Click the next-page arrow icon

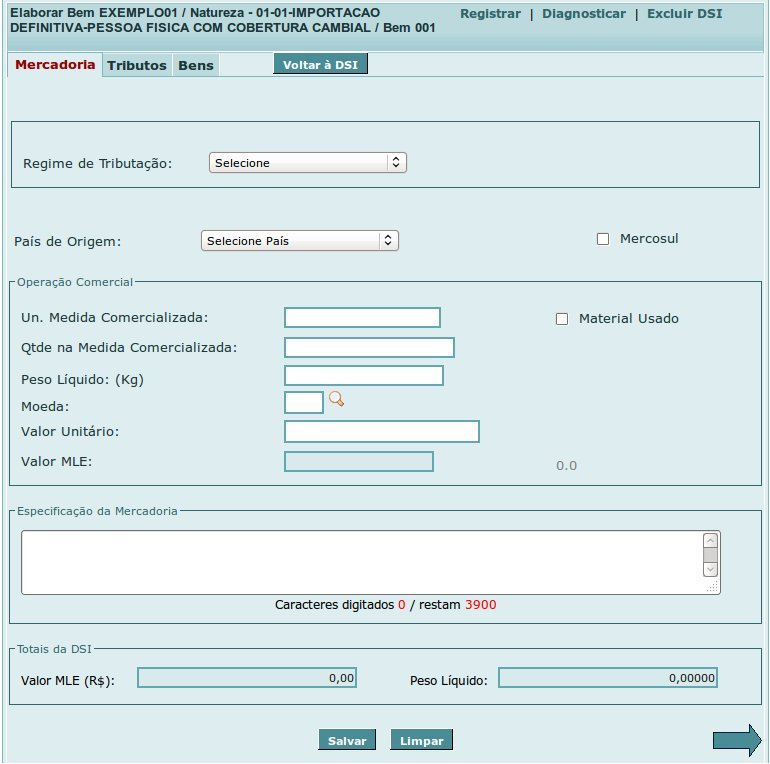[736, 740]
